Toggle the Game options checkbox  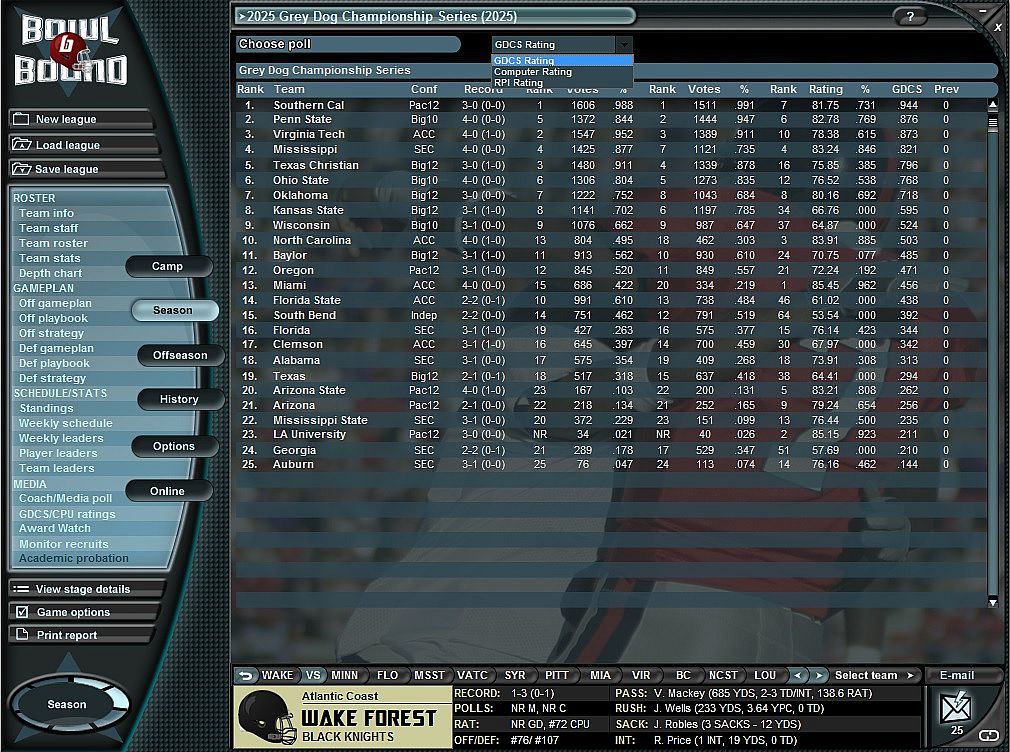pyautogui.click(x=22, y=612)
